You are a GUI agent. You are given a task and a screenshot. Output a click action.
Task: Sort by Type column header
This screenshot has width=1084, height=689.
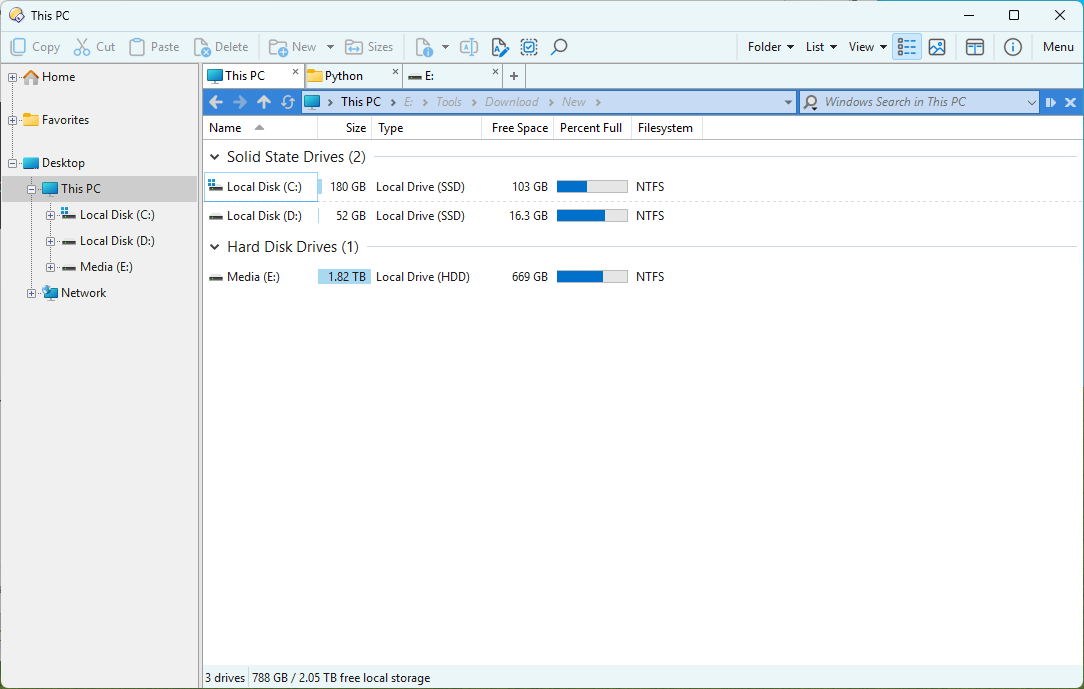point(427,128)
